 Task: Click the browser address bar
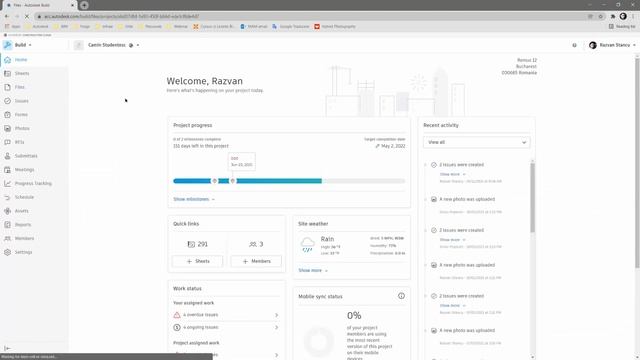tap(310, 16)
